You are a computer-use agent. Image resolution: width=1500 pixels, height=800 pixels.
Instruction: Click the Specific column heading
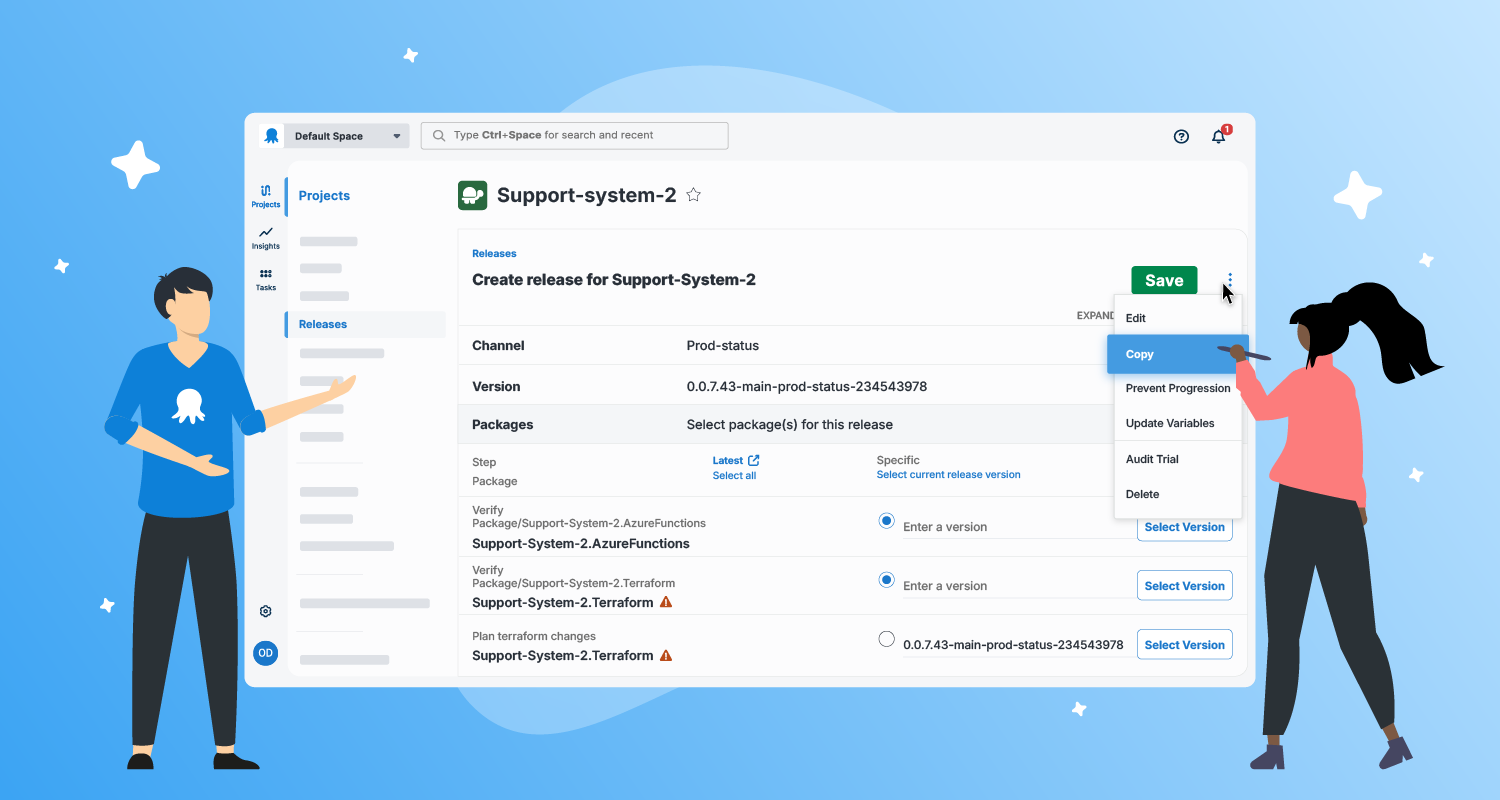click(898, 461)
